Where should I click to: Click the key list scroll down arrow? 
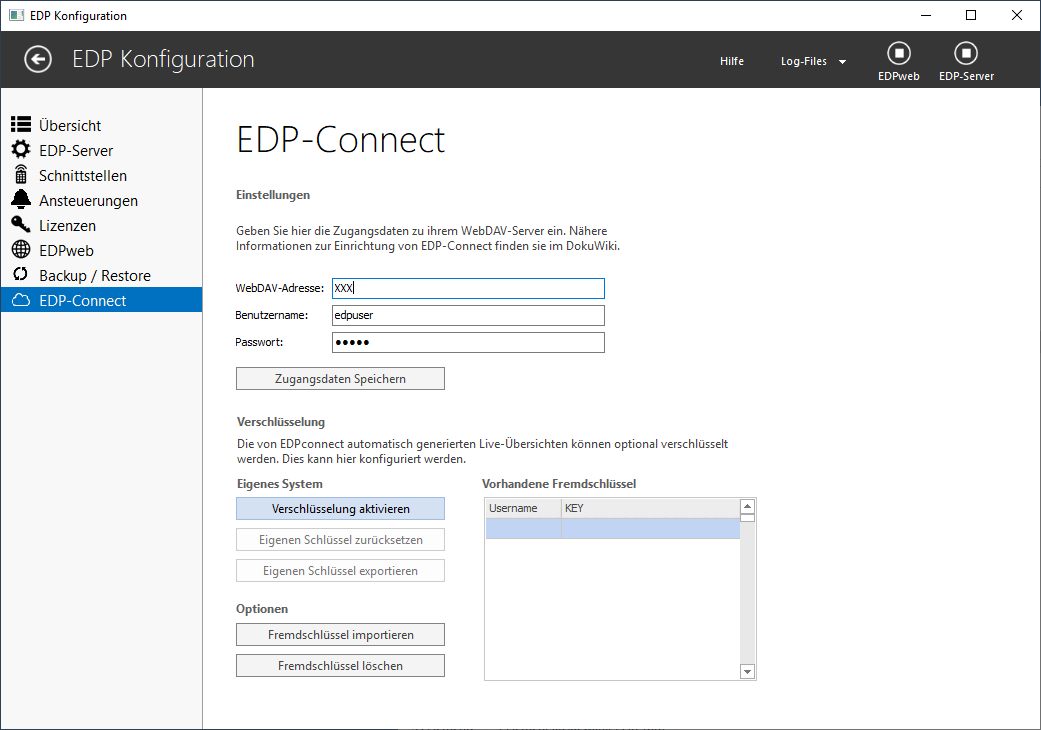click(x=748, y=672)
